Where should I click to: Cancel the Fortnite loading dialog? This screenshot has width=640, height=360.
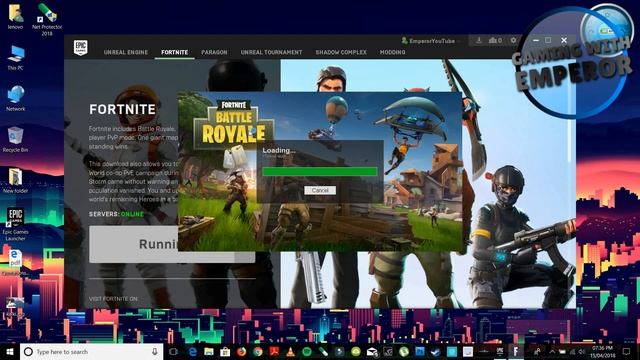[x=320, y=190]
